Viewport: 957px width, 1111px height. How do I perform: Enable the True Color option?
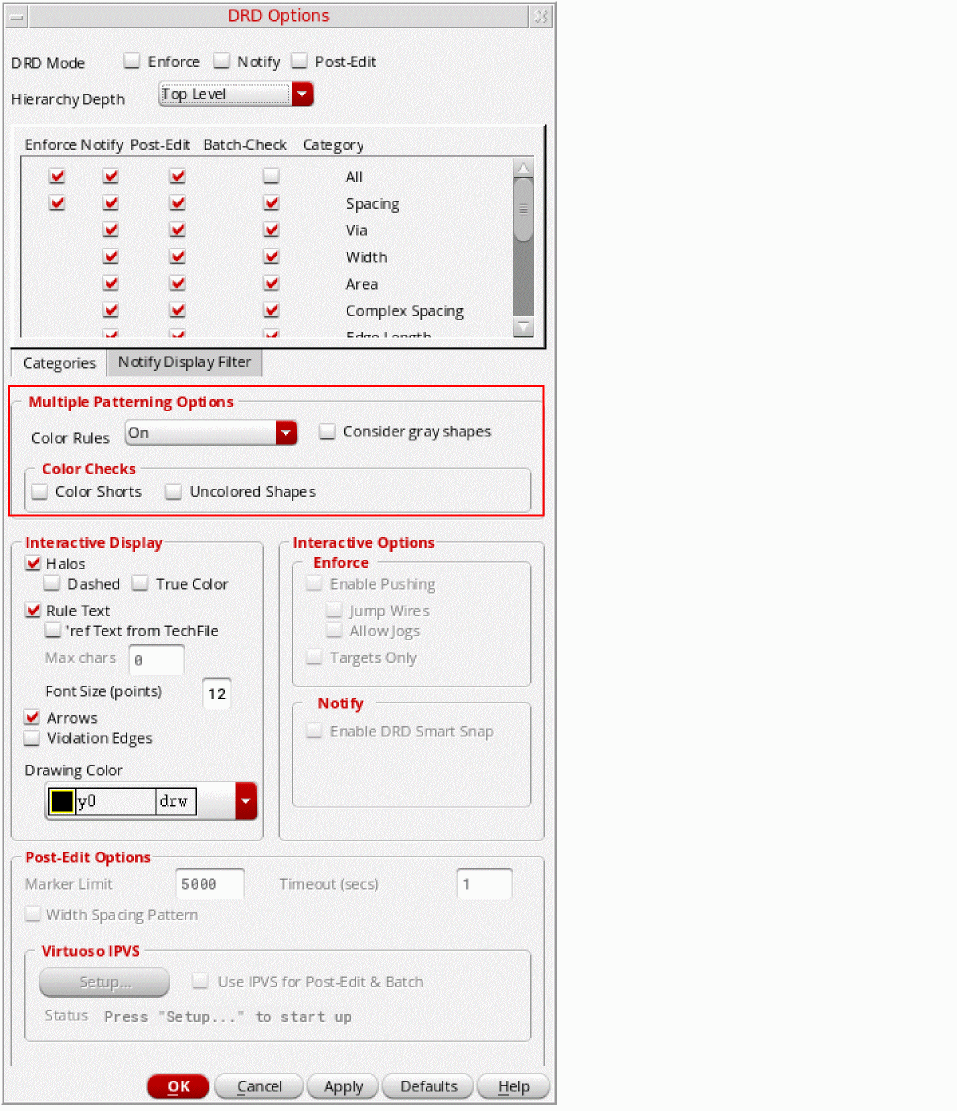(140, 584)
